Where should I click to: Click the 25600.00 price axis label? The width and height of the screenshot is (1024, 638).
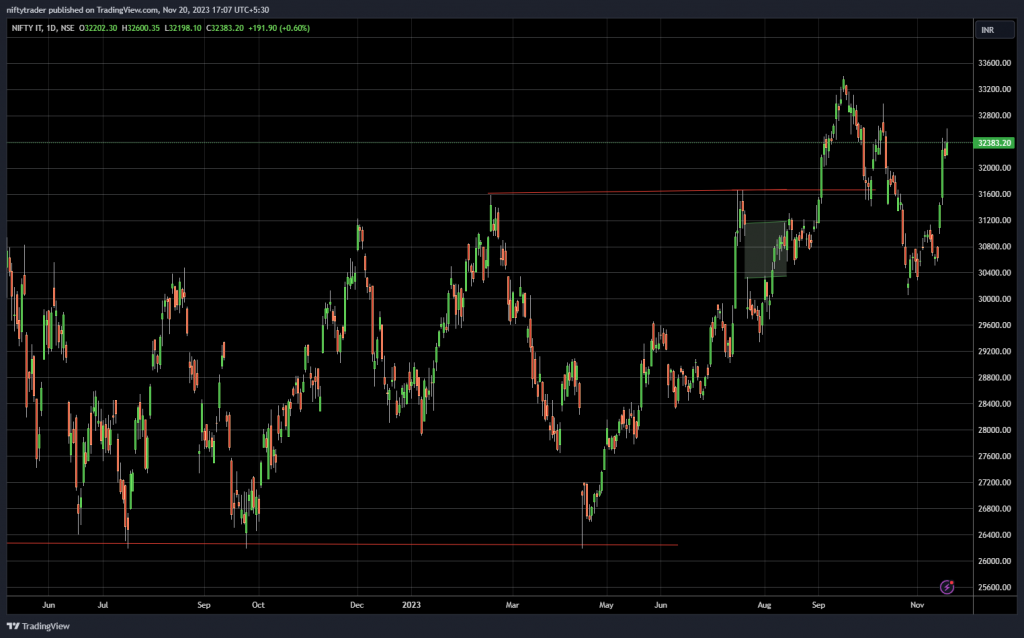click(x=994, y=587)
